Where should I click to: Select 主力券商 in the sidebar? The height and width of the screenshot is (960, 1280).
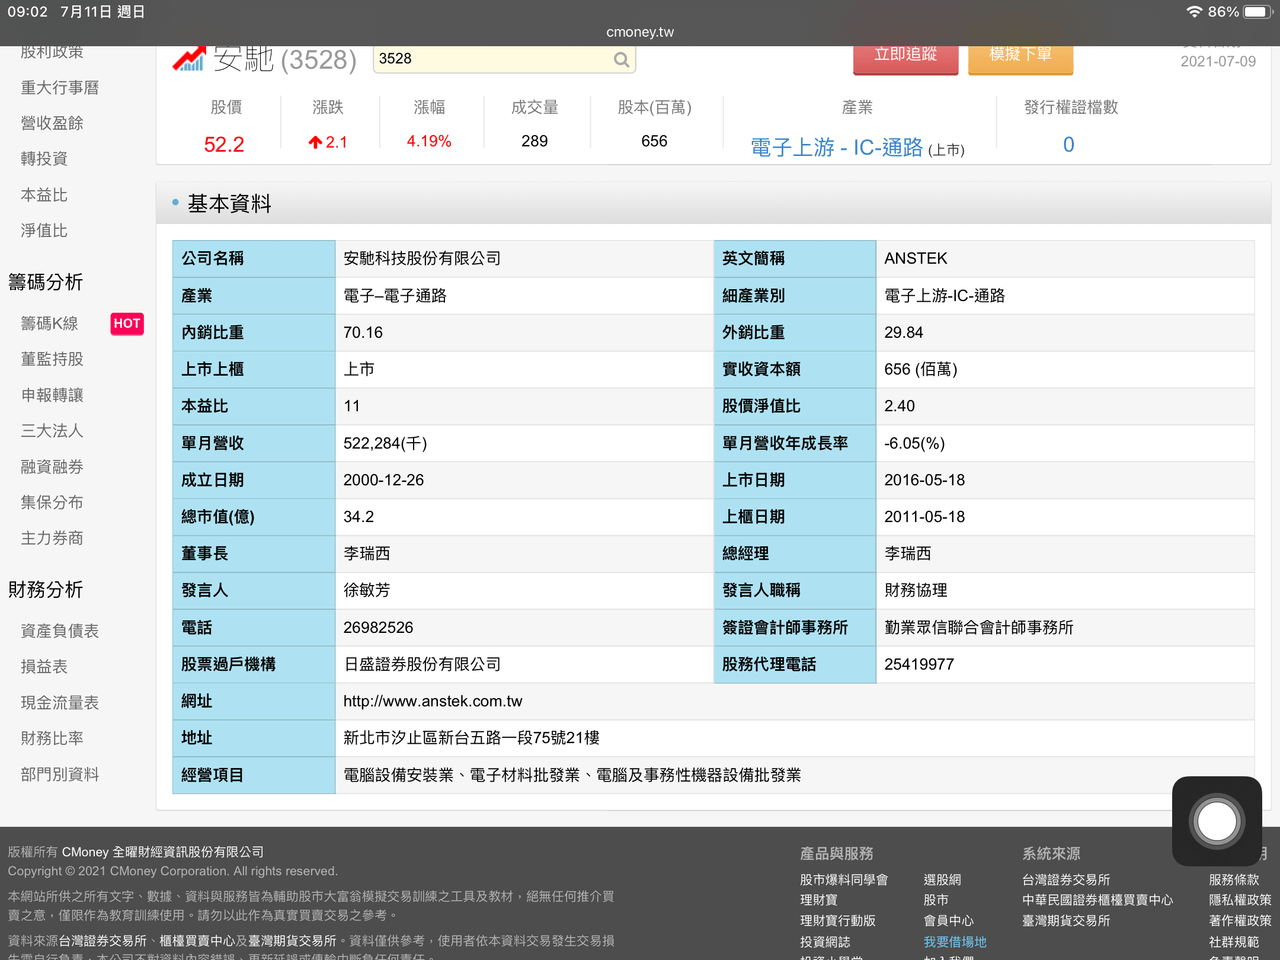[52, 538]
